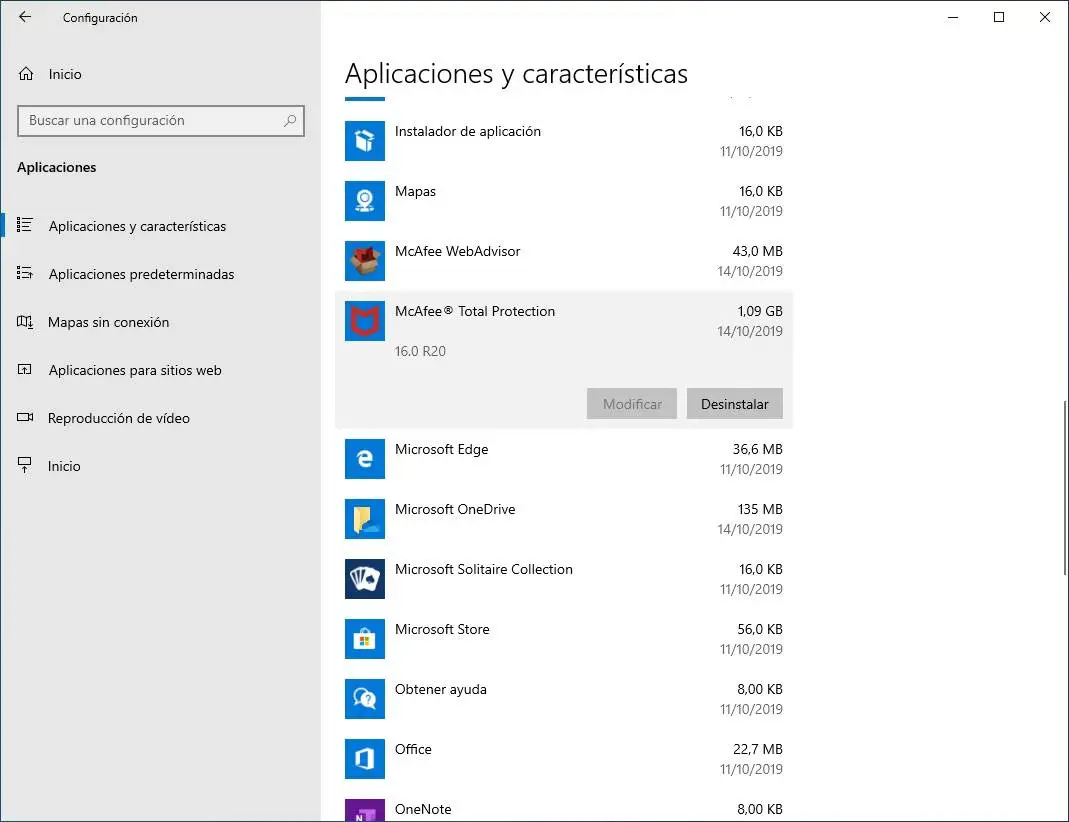Maximize the Configuración window
1069x822 pixels.
click(x=999, y=17)
